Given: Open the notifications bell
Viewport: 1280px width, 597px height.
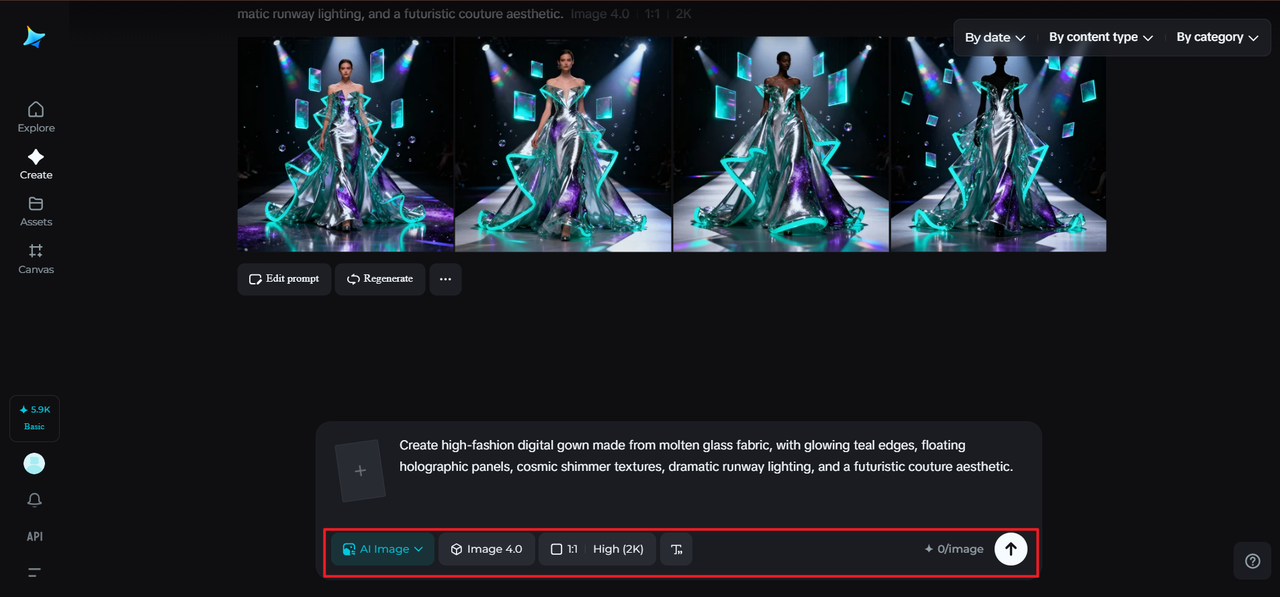Looking at the screenshot, I should [x=35, y=500].
